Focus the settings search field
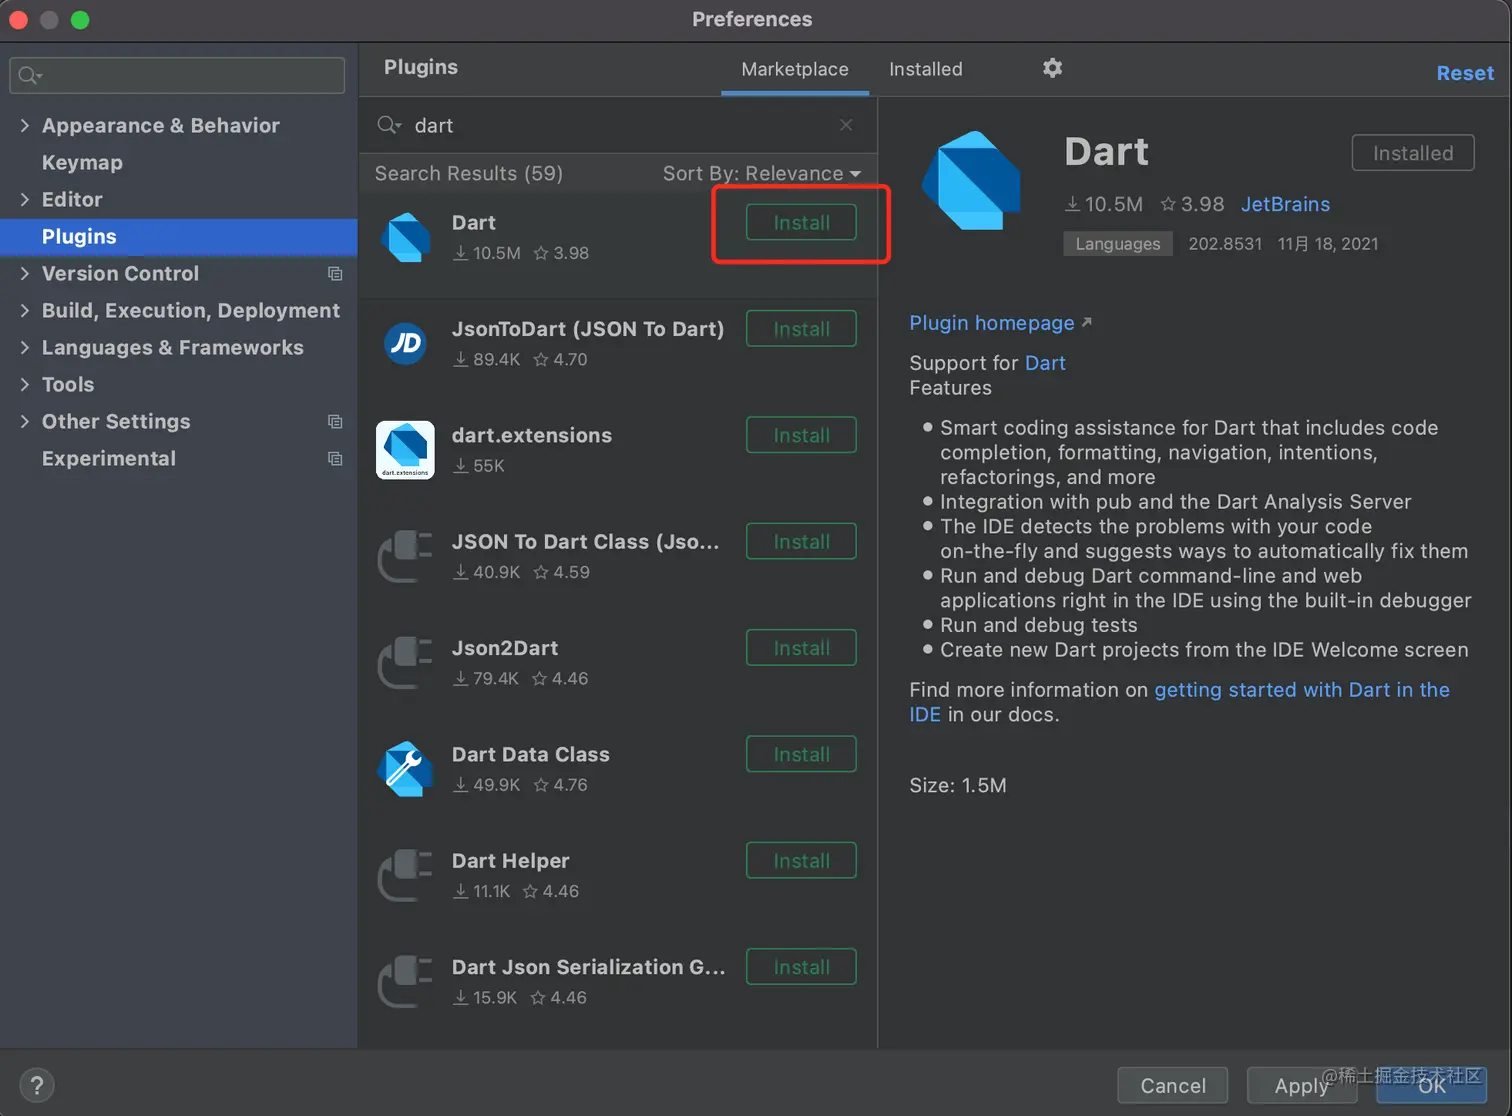Image resolution: width=1512 pixels, height=1116 pixels. point(177,75)
